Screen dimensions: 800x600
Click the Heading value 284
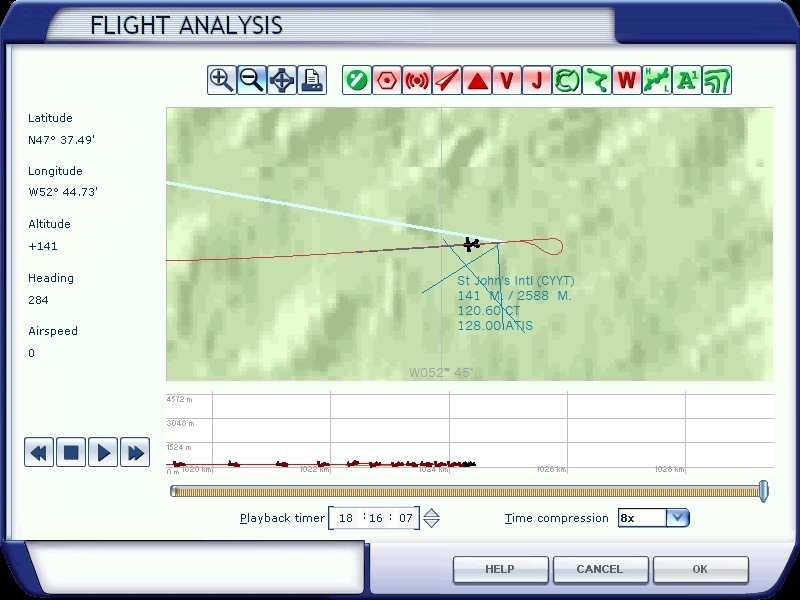38,300
